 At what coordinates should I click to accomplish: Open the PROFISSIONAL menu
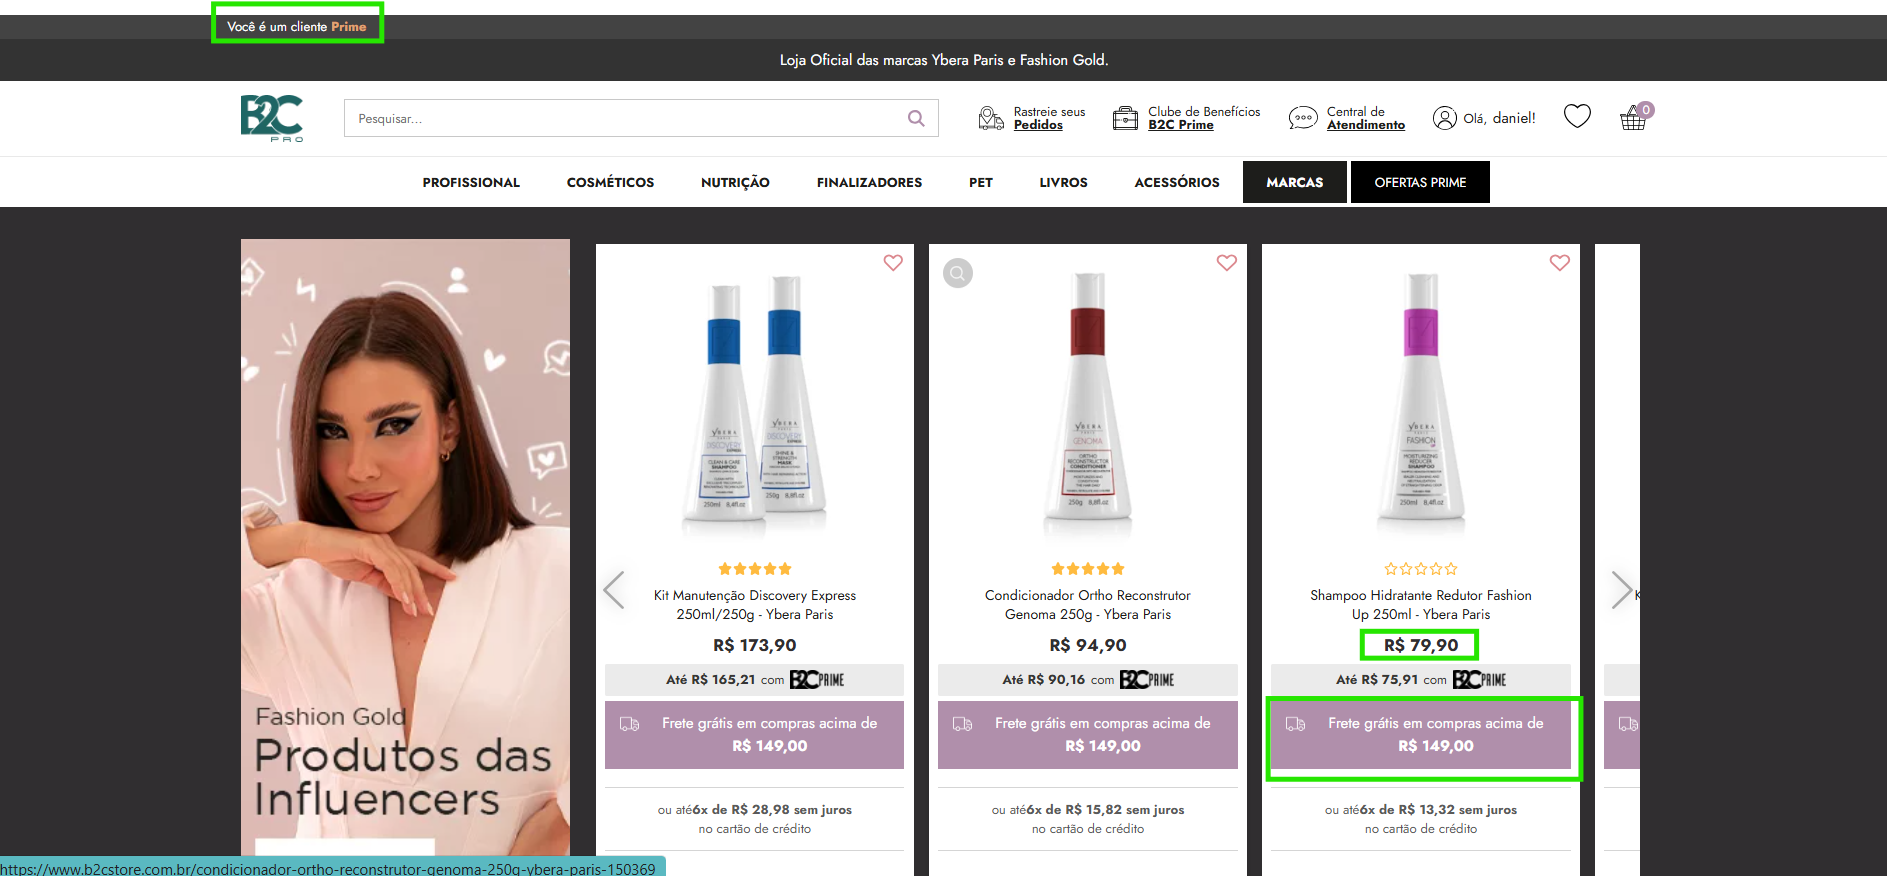pos(471,182)
